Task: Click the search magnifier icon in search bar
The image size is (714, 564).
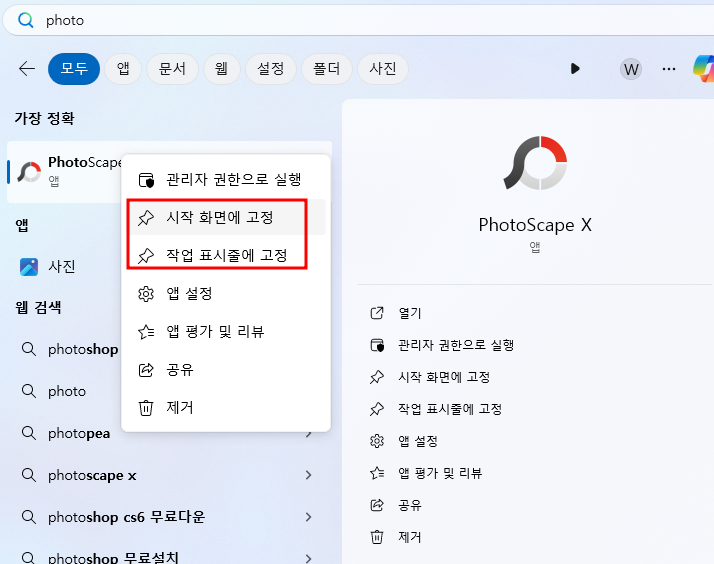Action: 26,20
